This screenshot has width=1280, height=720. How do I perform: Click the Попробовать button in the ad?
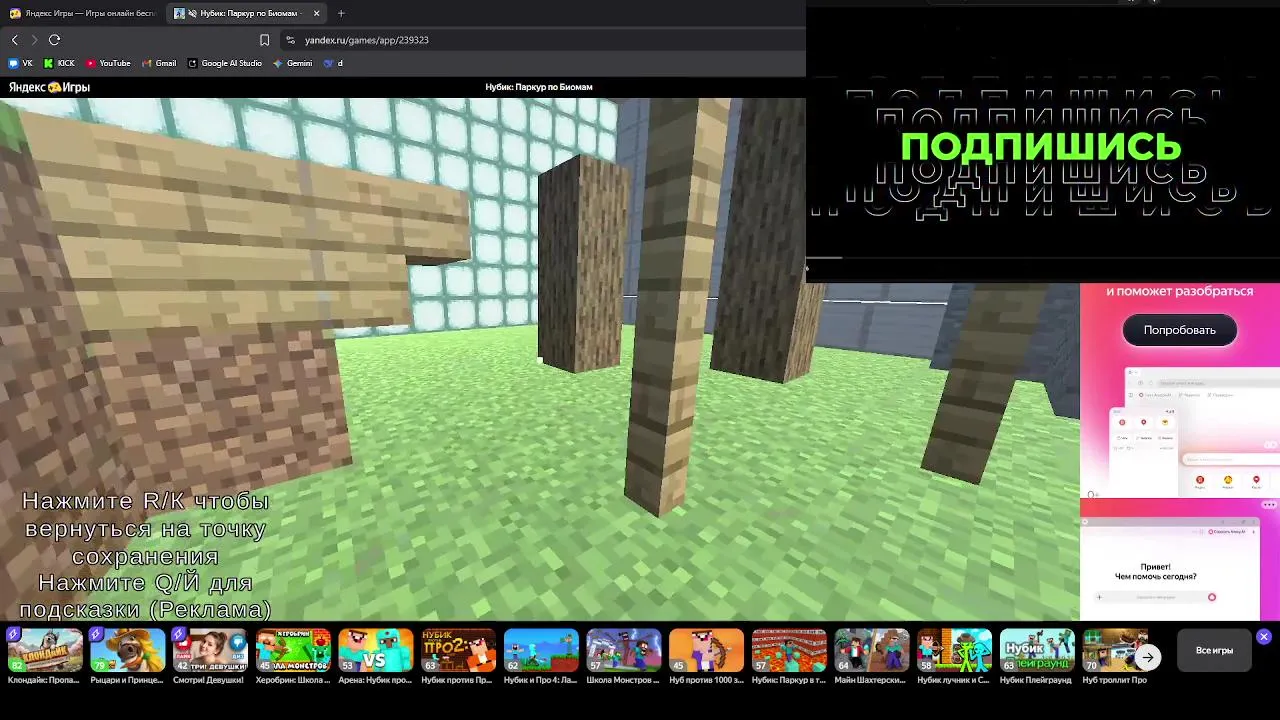[1180, 330]
